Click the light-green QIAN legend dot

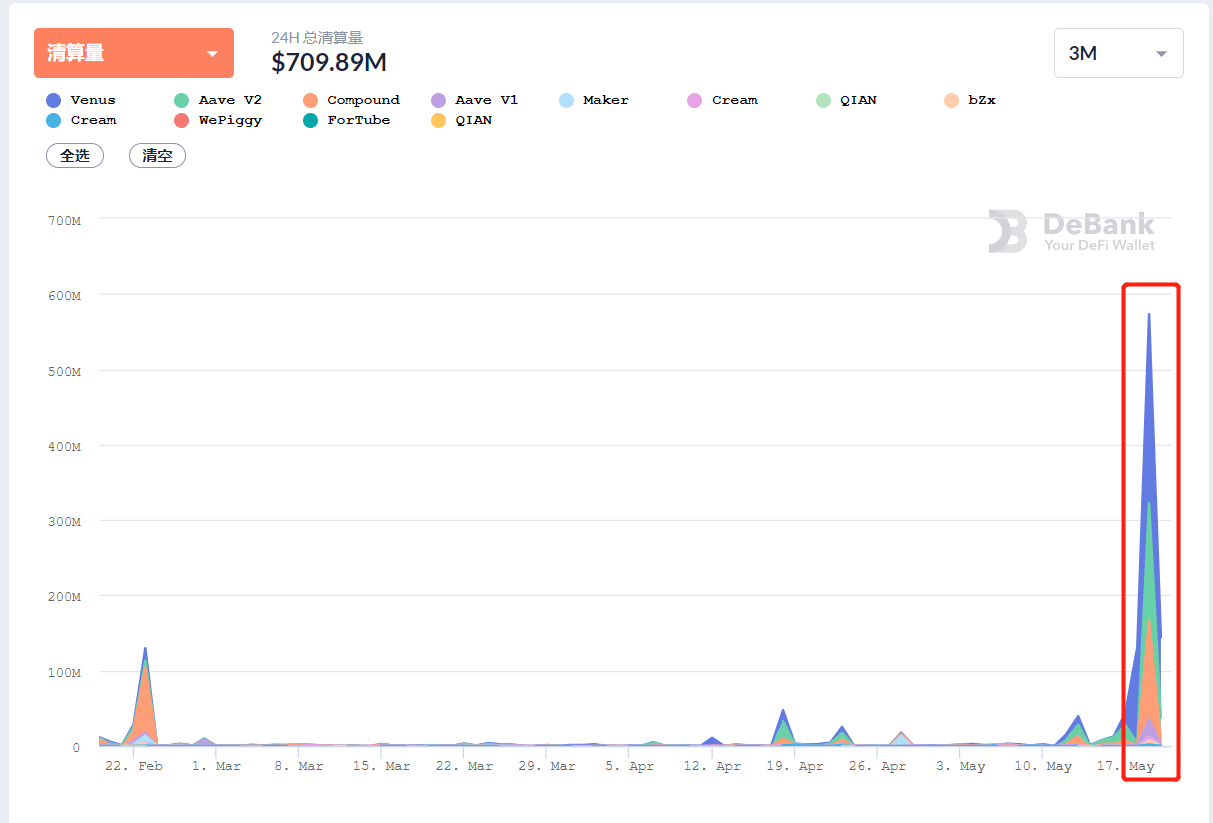[823, 100]
